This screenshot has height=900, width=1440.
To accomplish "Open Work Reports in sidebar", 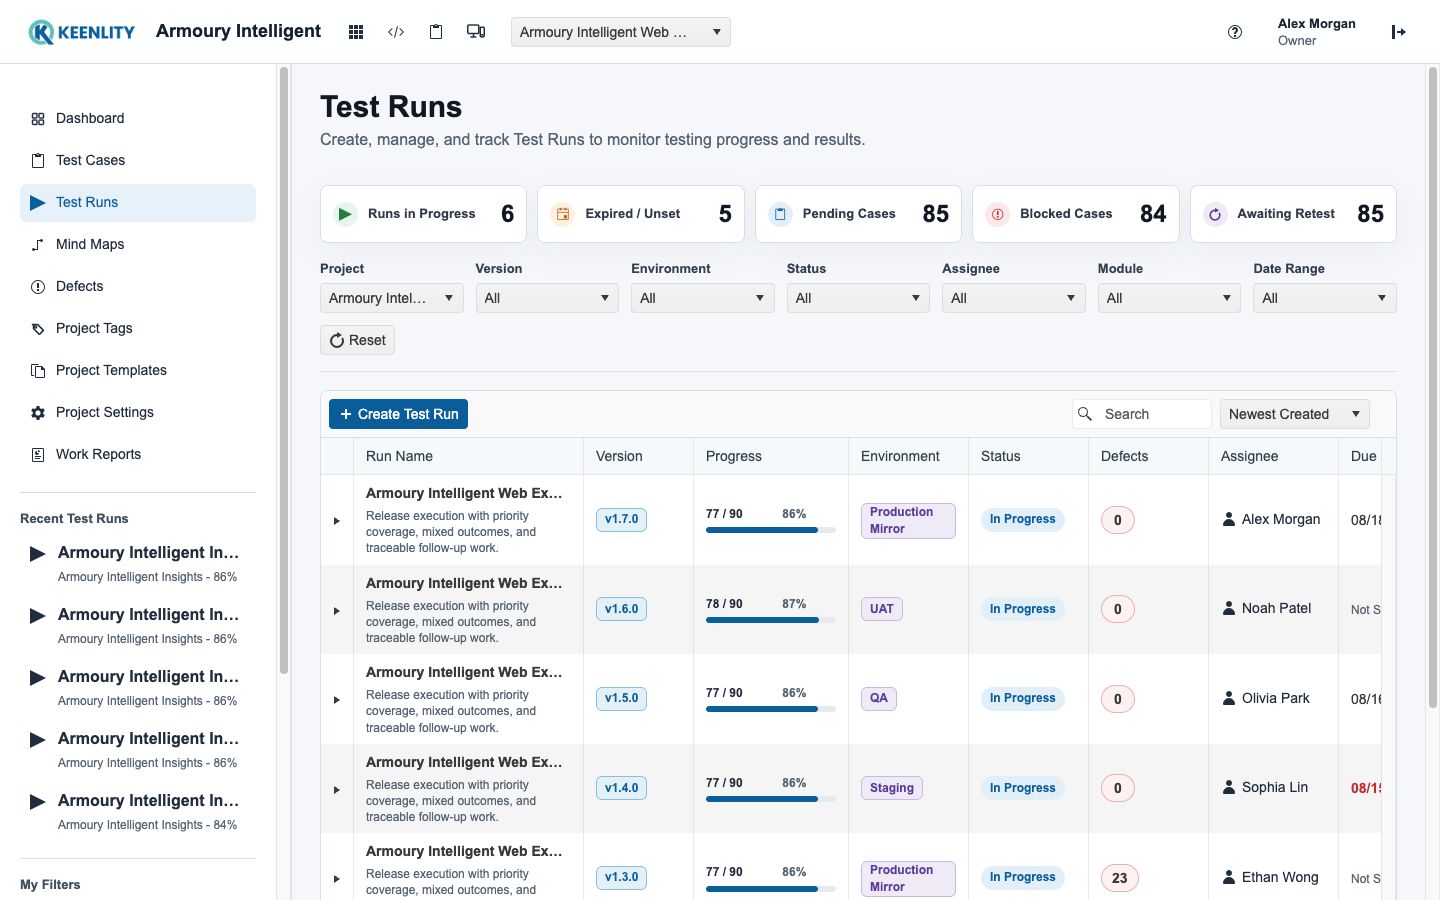I will (138, 454).
